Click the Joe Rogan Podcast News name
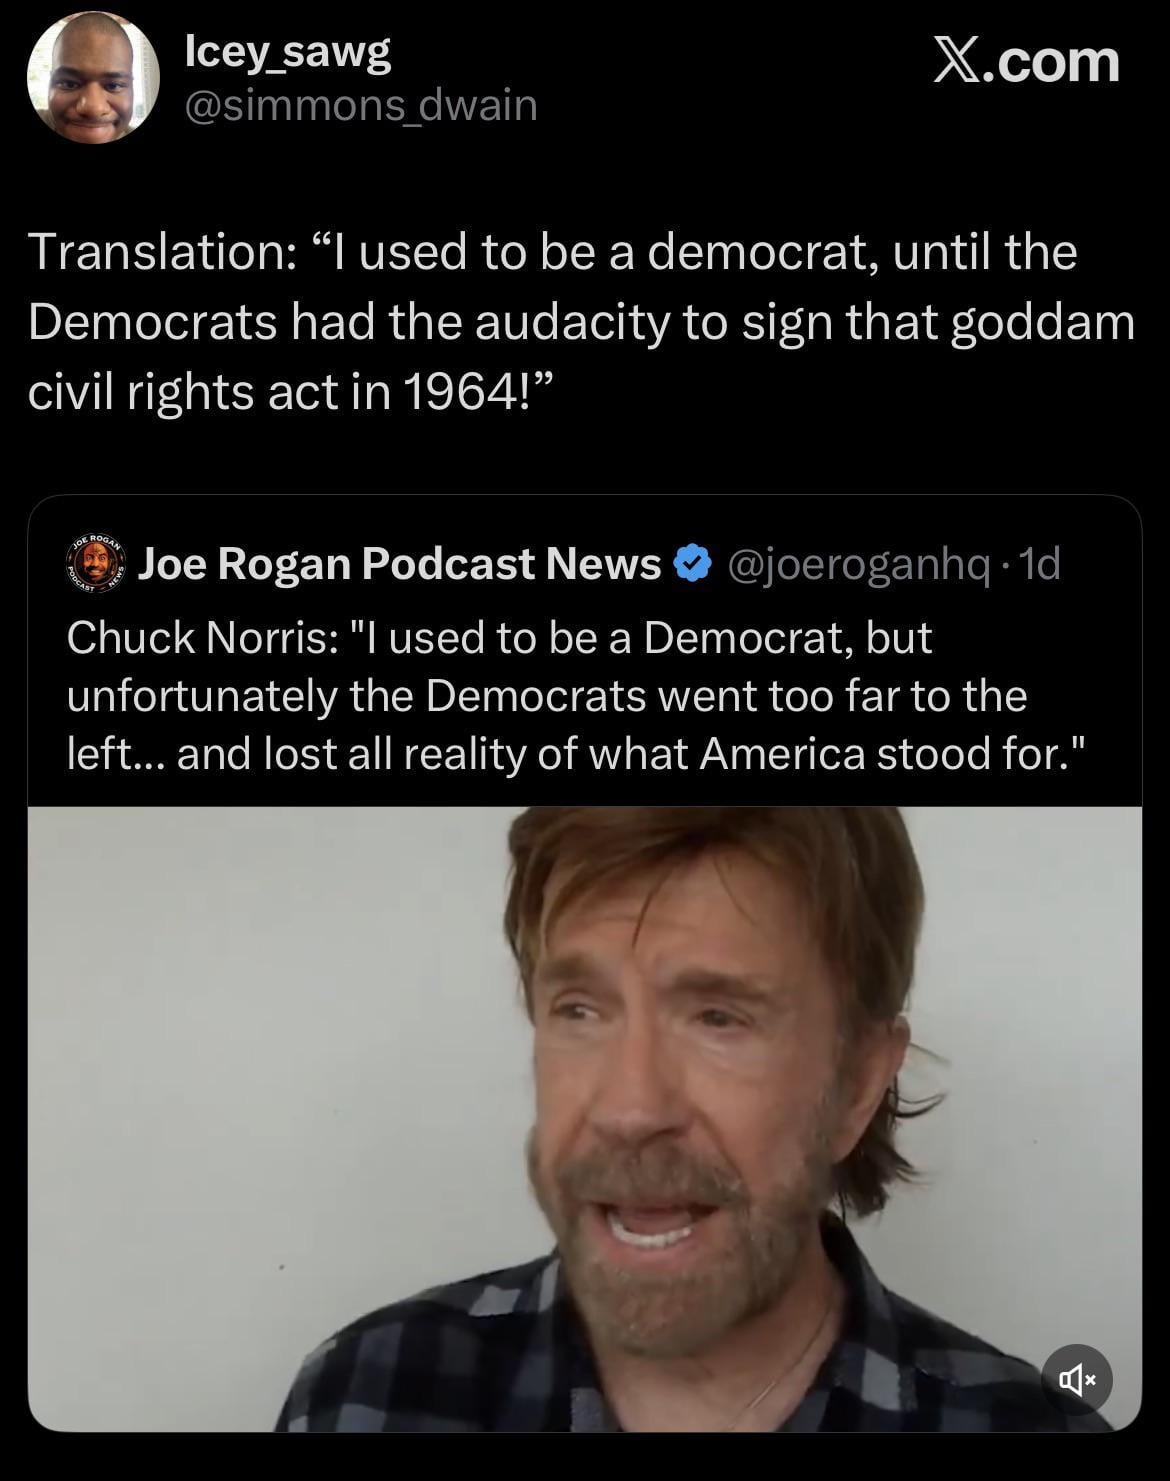Image resolution: width=1170 pixels, height=1481 pixels. pyautogui.click(x=399, y=564)
